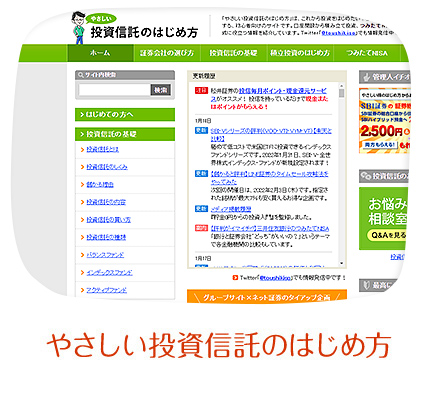
Task: Open the バランスファンド sidebar link
Action: tap(105, 255)
